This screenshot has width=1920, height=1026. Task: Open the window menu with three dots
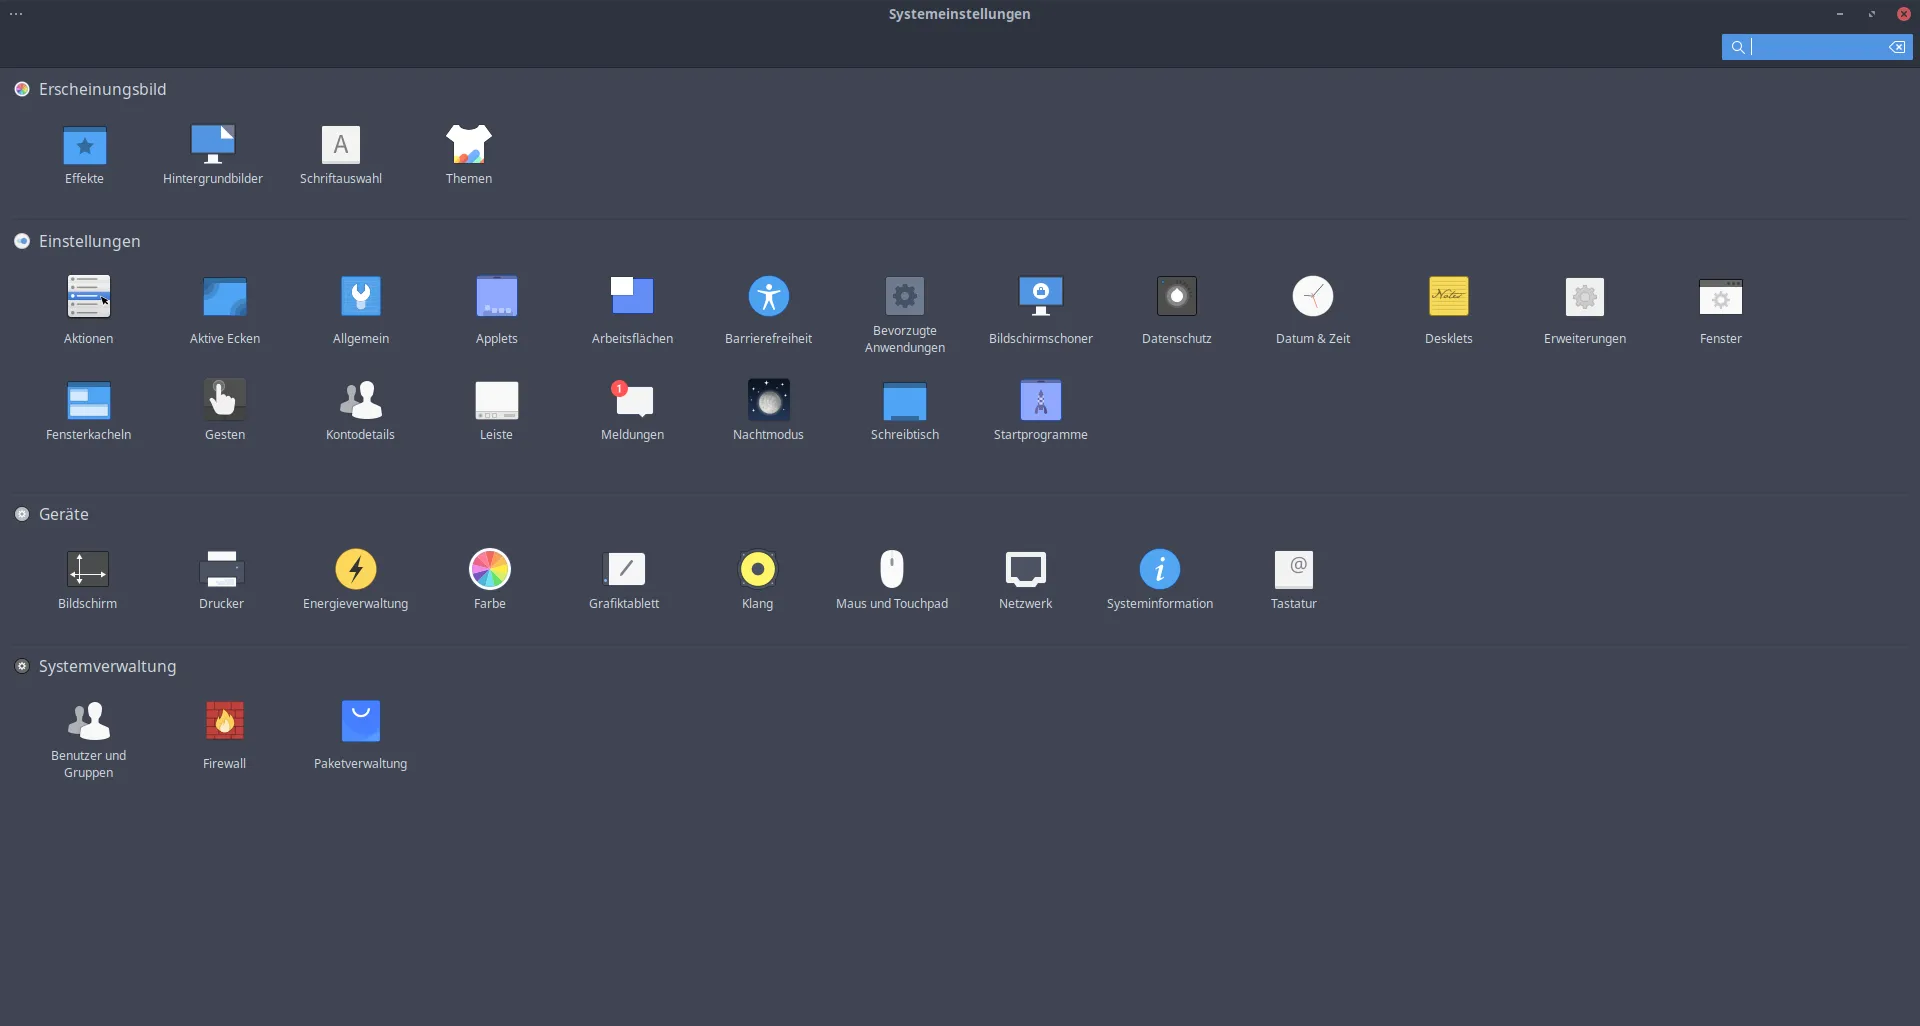point(16,14)
